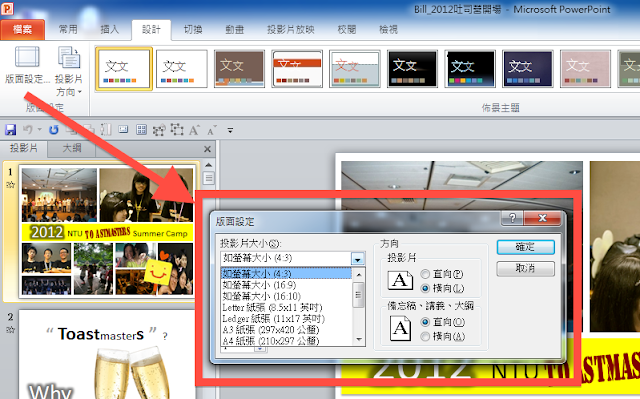Switch to the 切換 Transitions tab
Screen dimensions: 640x399
193,29
